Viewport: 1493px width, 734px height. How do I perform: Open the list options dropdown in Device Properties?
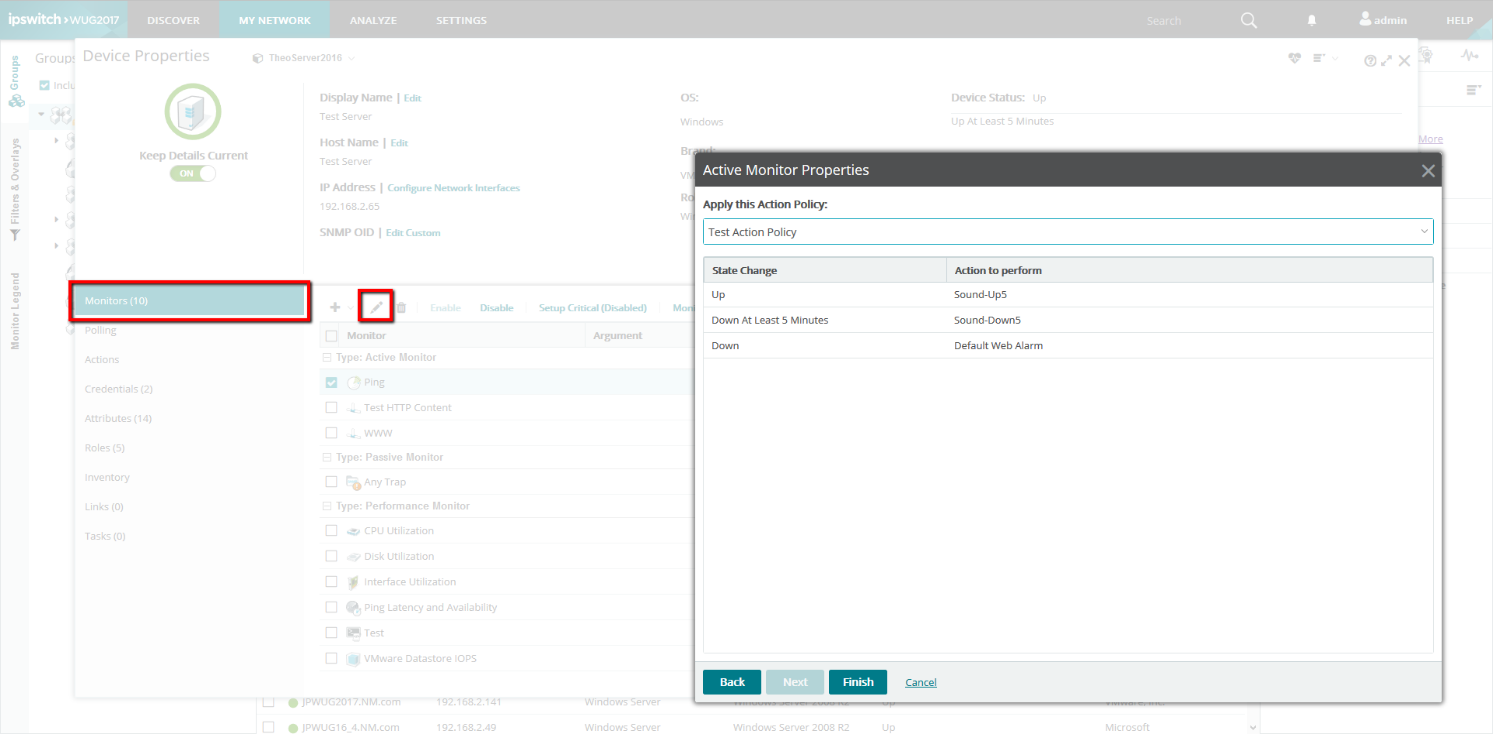point(1325,59)
